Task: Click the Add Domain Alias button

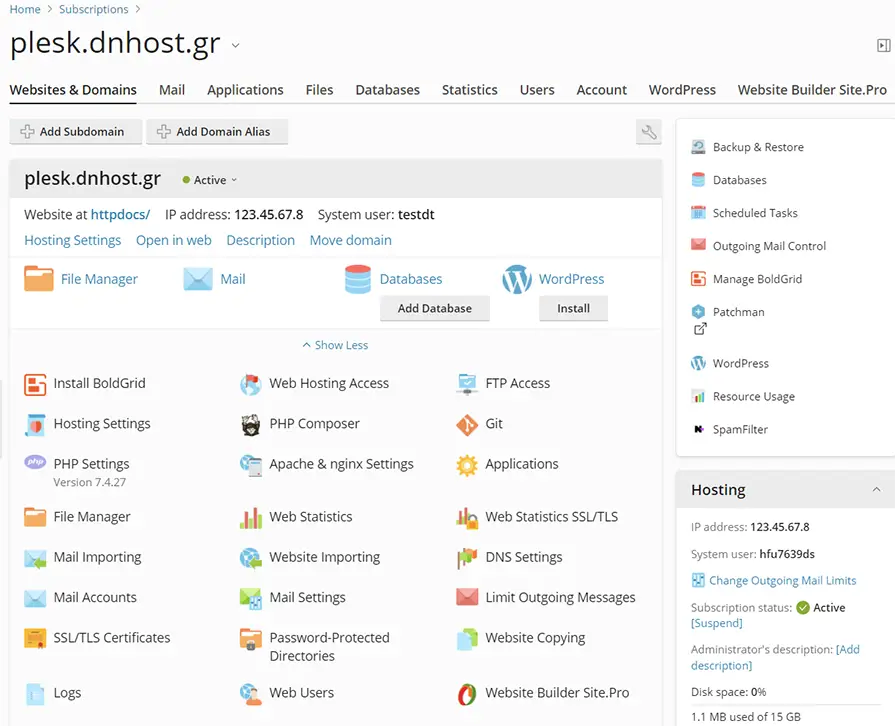Action: [217, 132]
